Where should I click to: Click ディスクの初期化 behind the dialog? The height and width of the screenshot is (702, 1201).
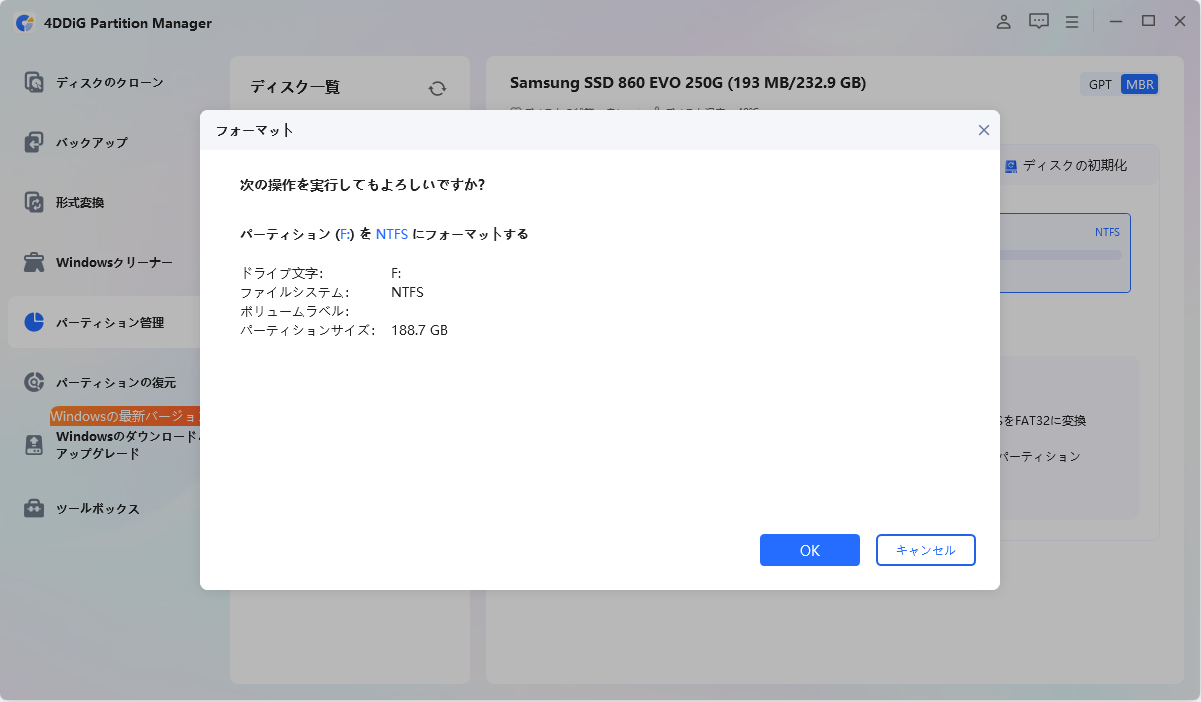tap(1066, 165)
